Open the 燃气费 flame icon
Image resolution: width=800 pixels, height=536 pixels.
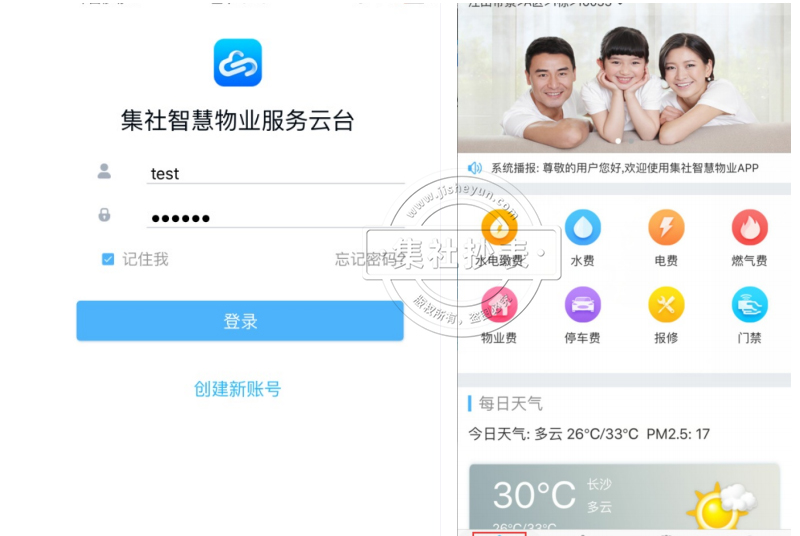point(749,227)
